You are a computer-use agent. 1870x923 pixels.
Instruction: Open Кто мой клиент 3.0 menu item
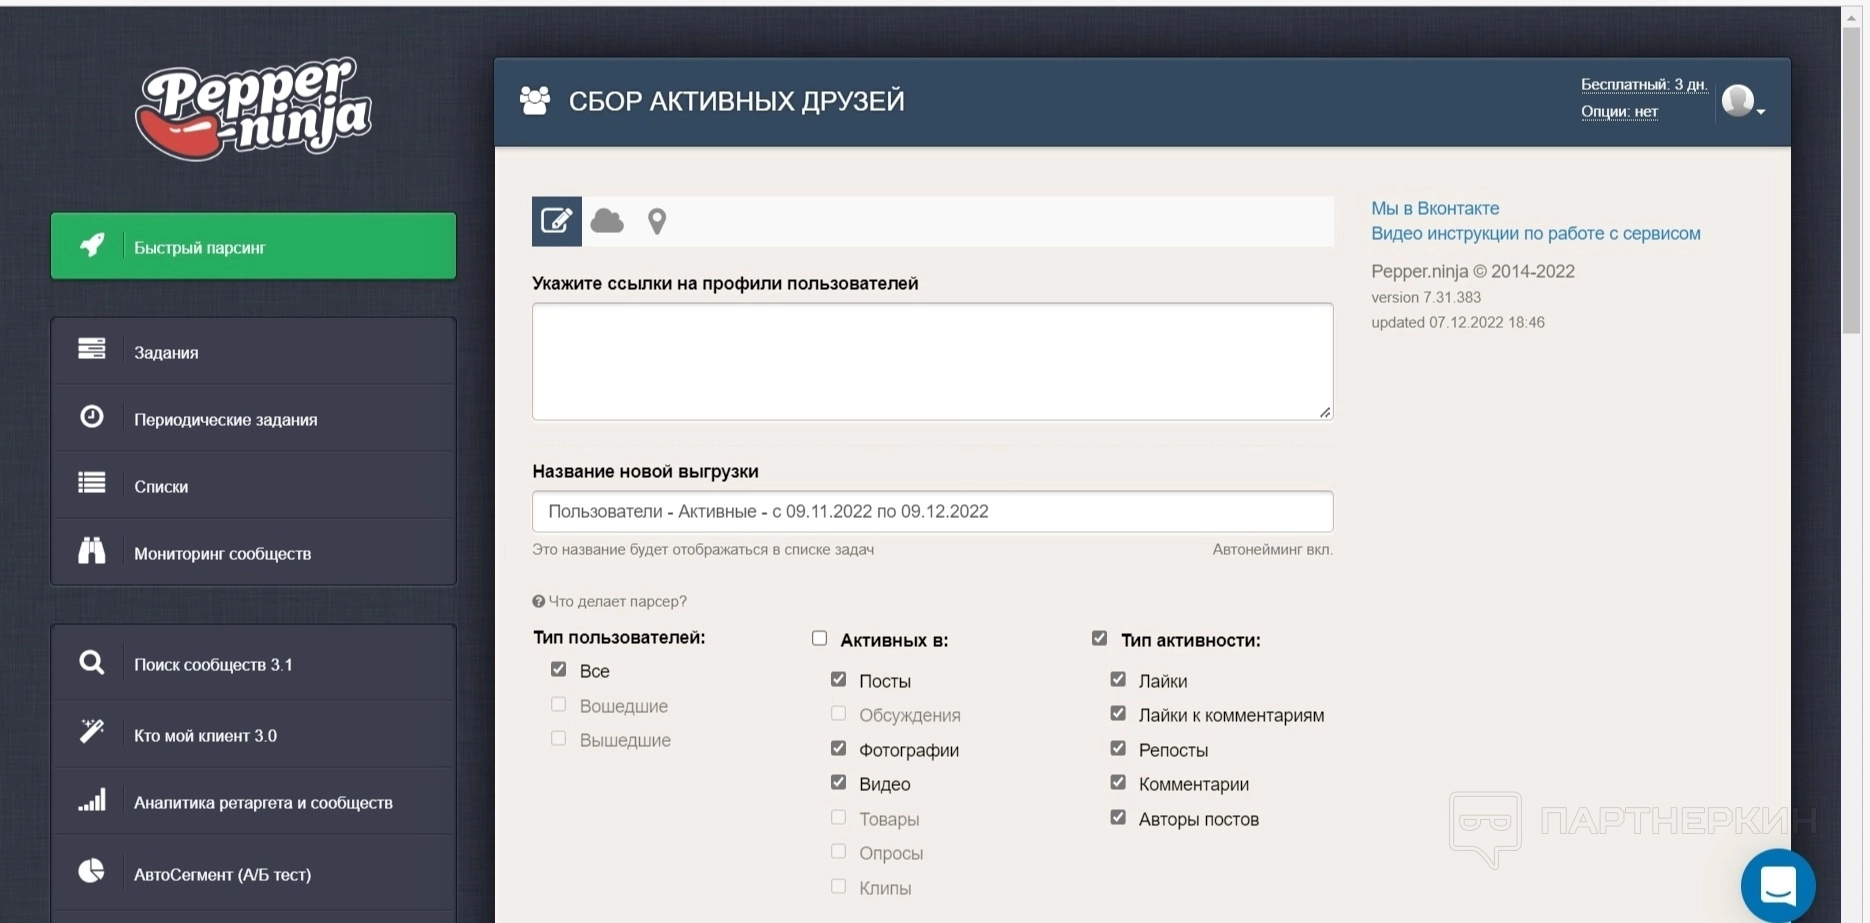(253, 734)
